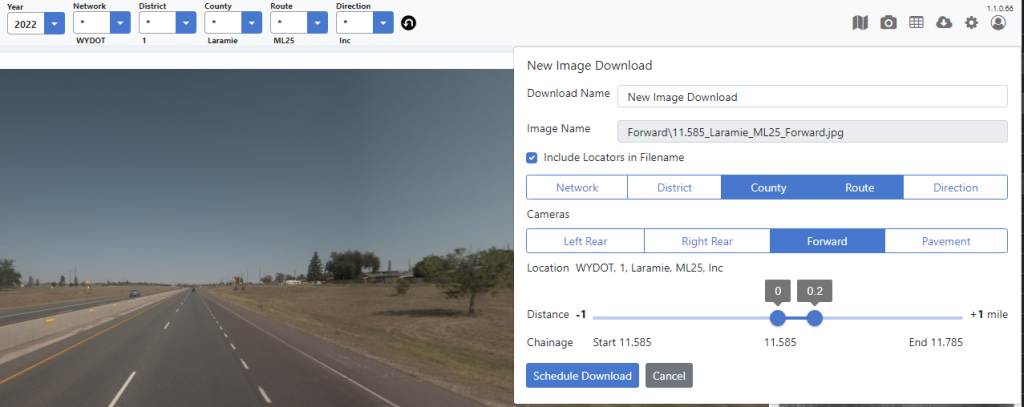1024x407 pixels.
Task: Select the Pavement camera
Action: click(945, 241)
